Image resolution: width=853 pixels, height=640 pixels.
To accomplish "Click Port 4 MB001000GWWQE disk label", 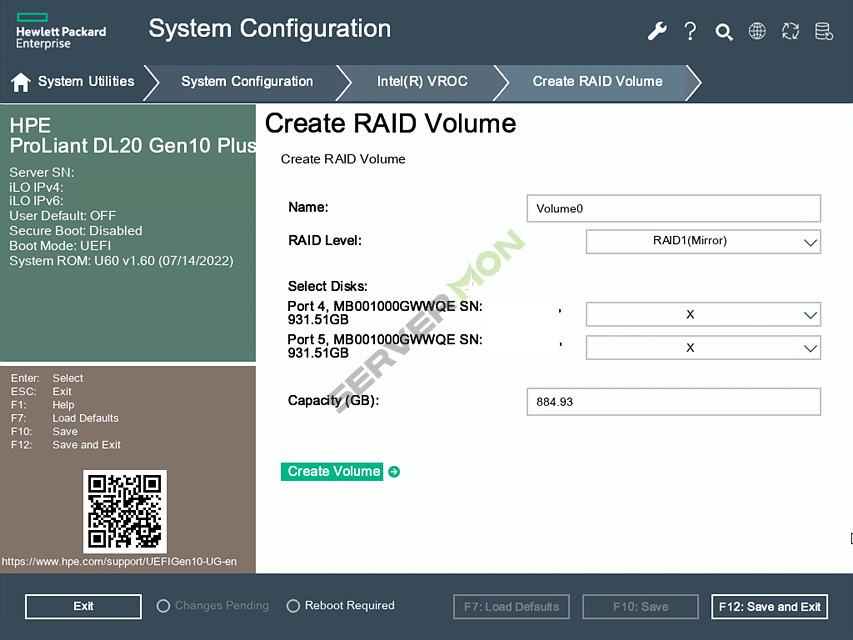I will click(385, 313).
